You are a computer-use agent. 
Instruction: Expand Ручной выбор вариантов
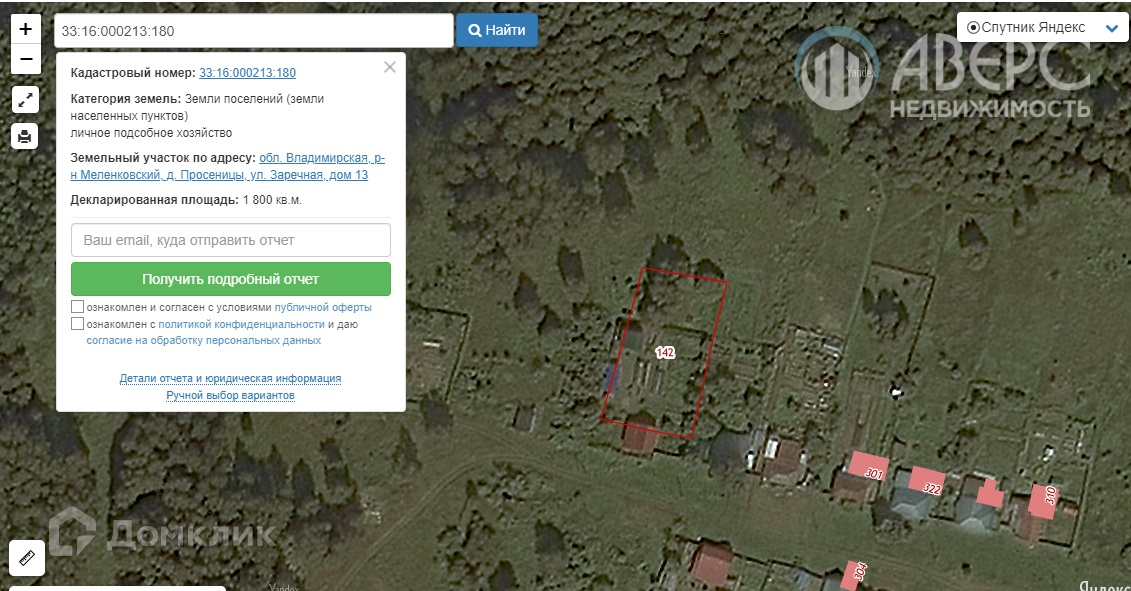click(230, 395)
